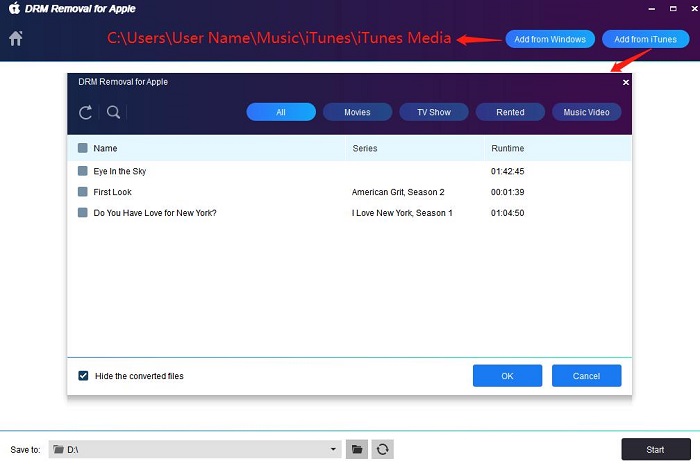
Task: Click the OK button
Action: point(507,376)
